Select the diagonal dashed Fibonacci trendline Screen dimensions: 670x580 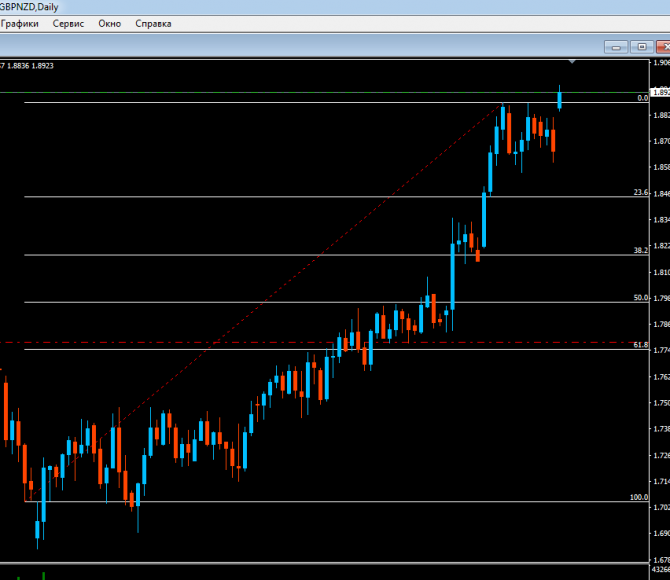pyautogui.click(x=265, y=300)
